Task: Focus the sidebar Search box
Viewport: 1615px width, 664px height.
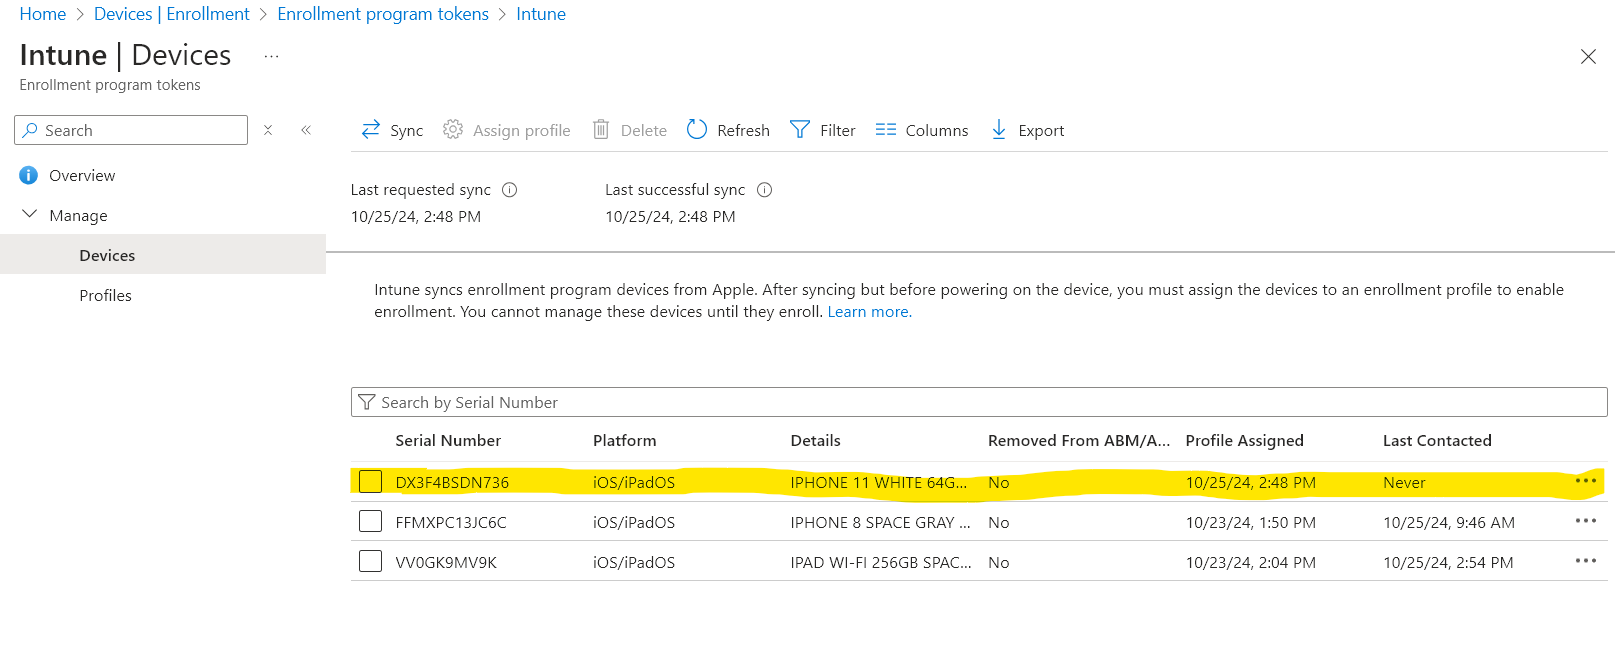Action: (131, 130)
